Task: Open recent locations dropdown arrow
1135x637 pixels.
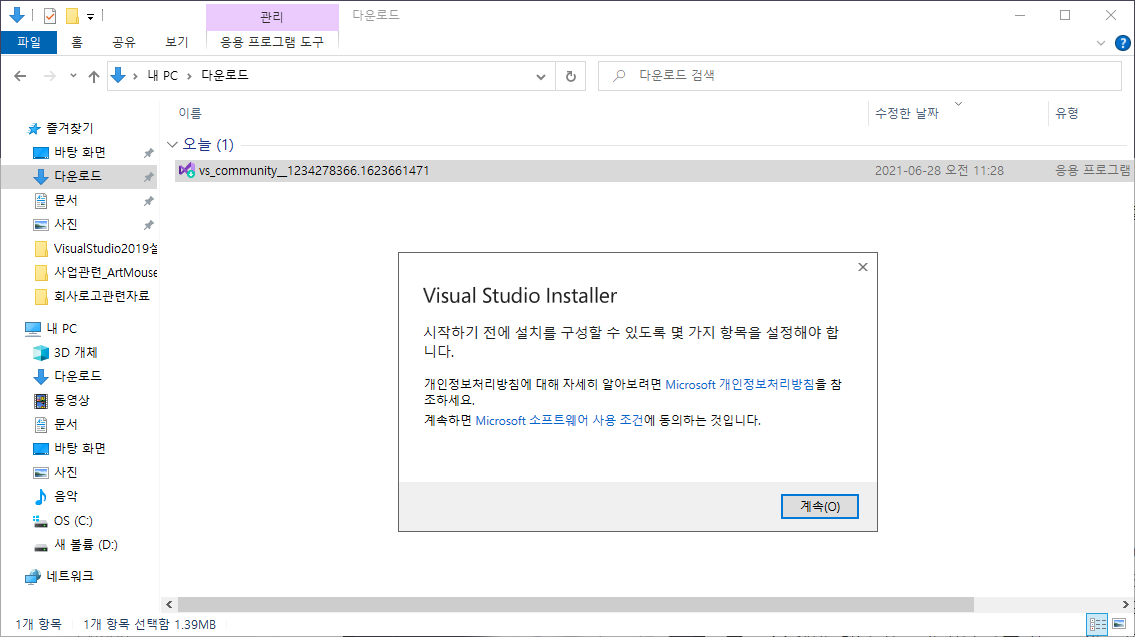Action: (x=73, y=76)
